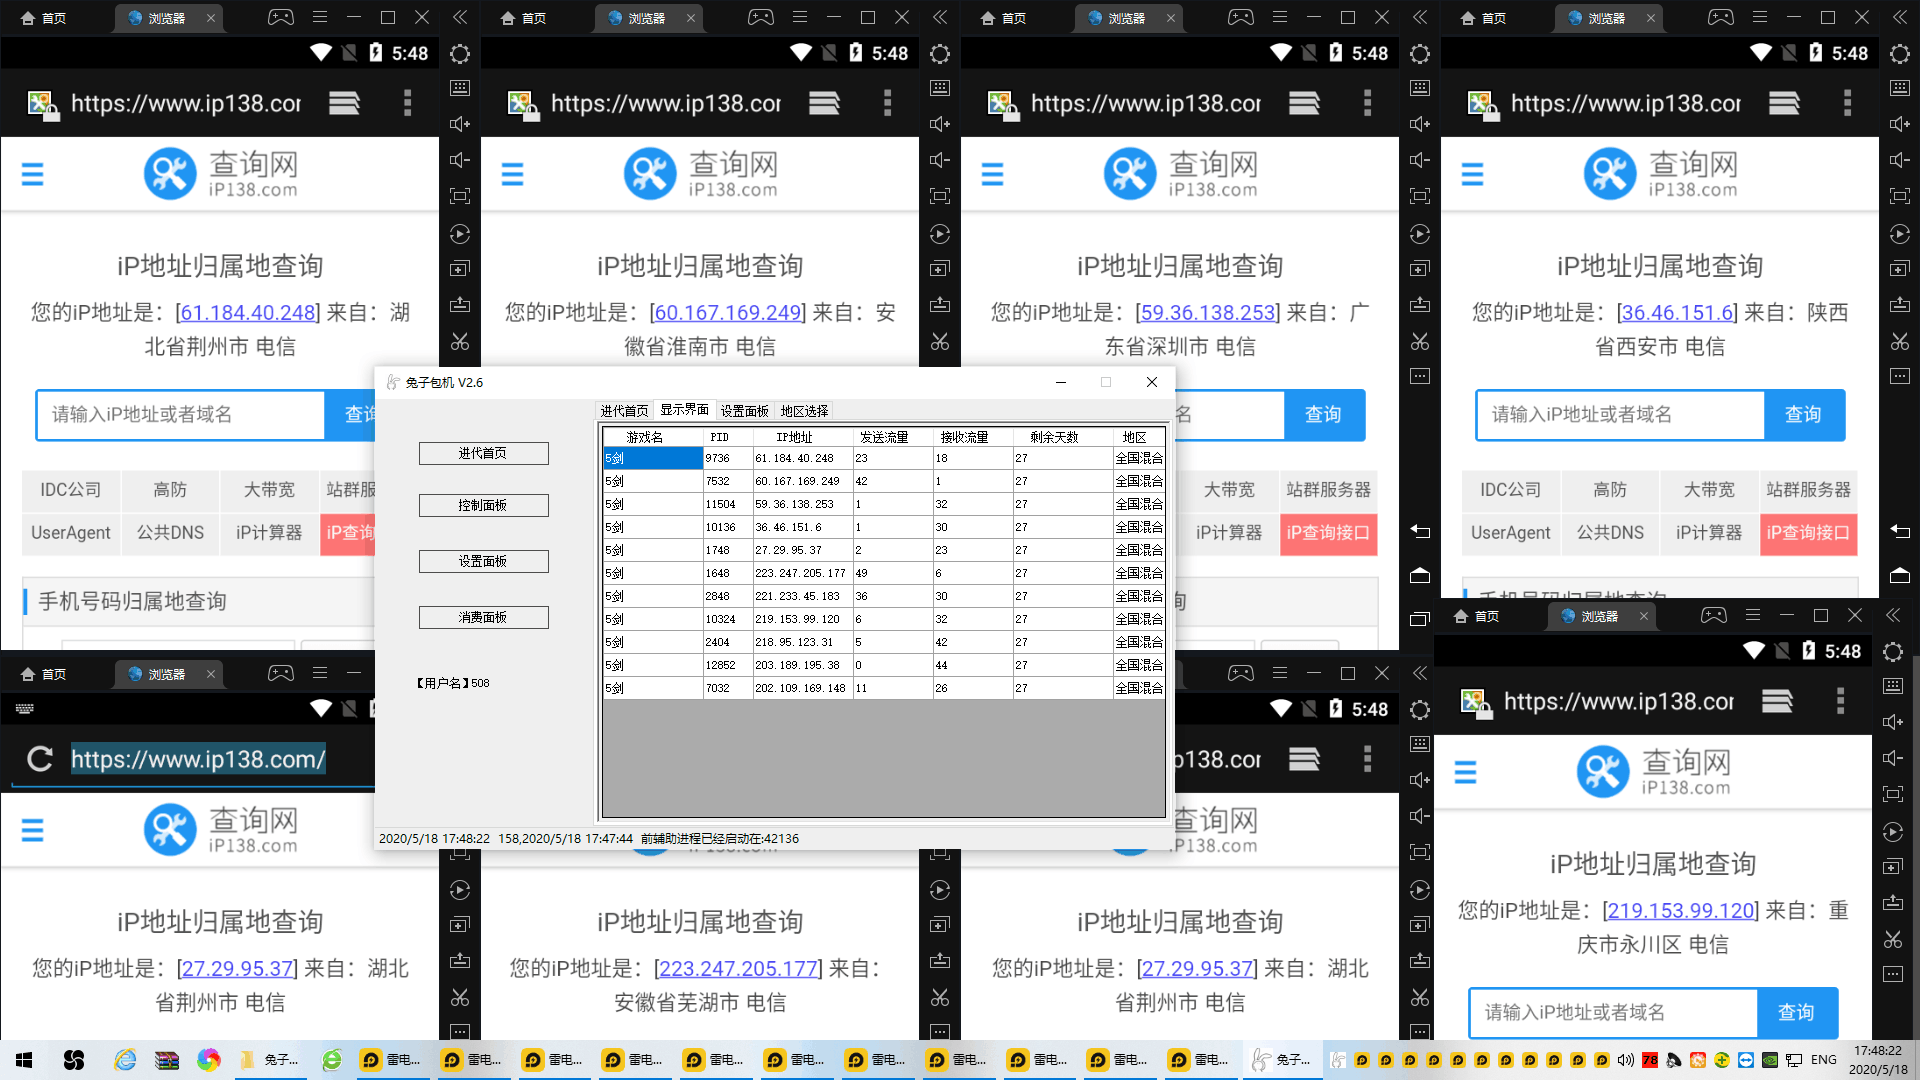Screen dimensions: 1920x1080
Task: Select the 地区选择 tab in 兔子包机
Action: click(x=804, y=411)
